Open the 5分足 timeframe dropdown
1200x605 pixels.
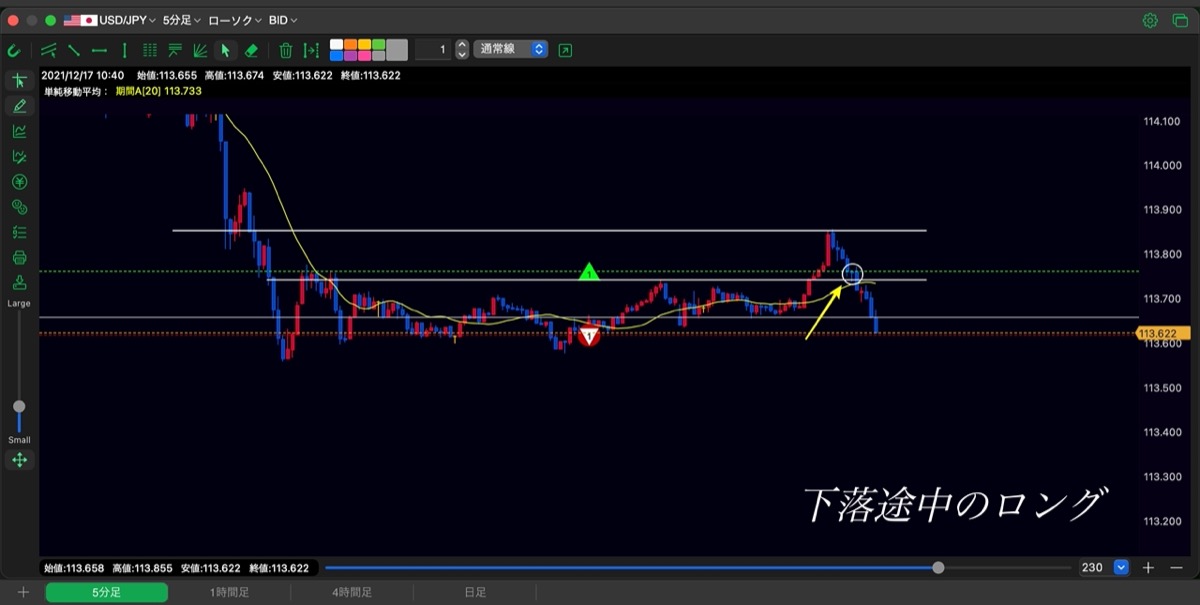tap(181, 20)
